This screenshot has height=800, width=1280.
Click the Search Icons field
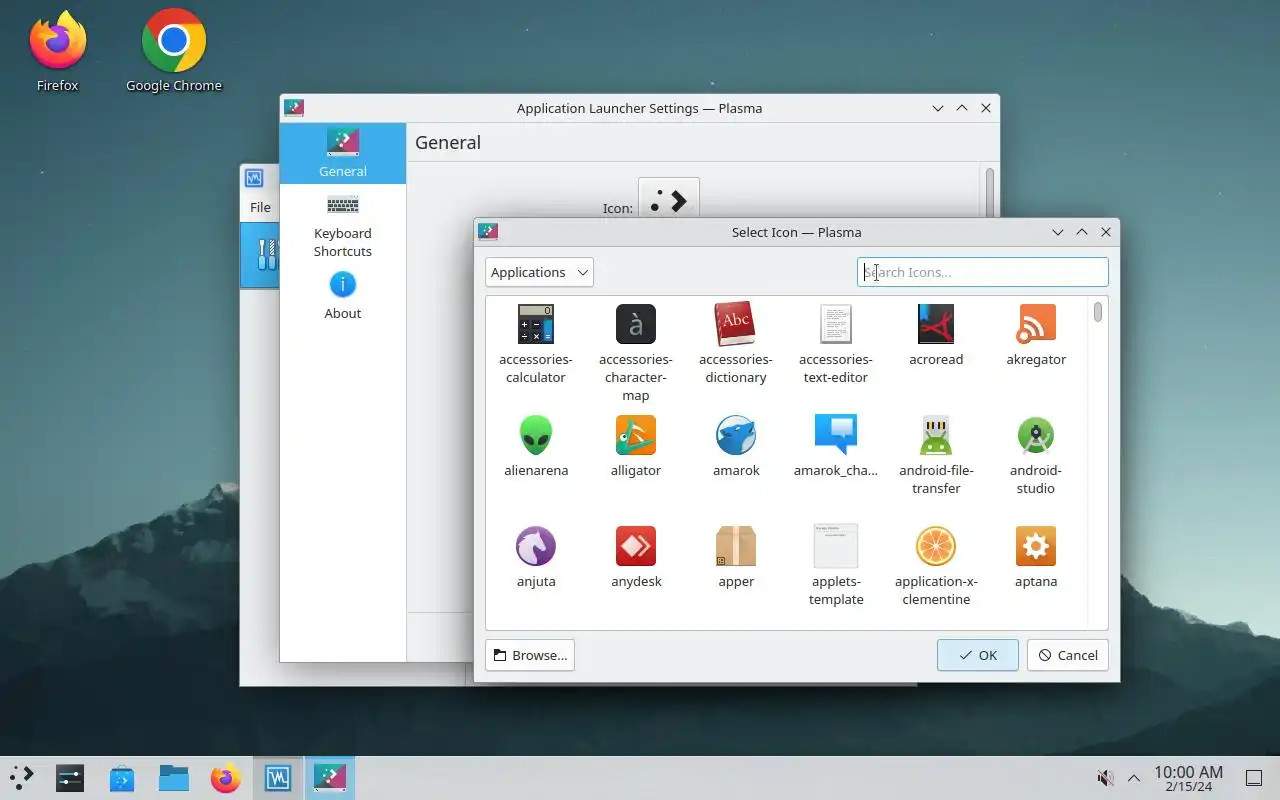(x=983, y=272)
